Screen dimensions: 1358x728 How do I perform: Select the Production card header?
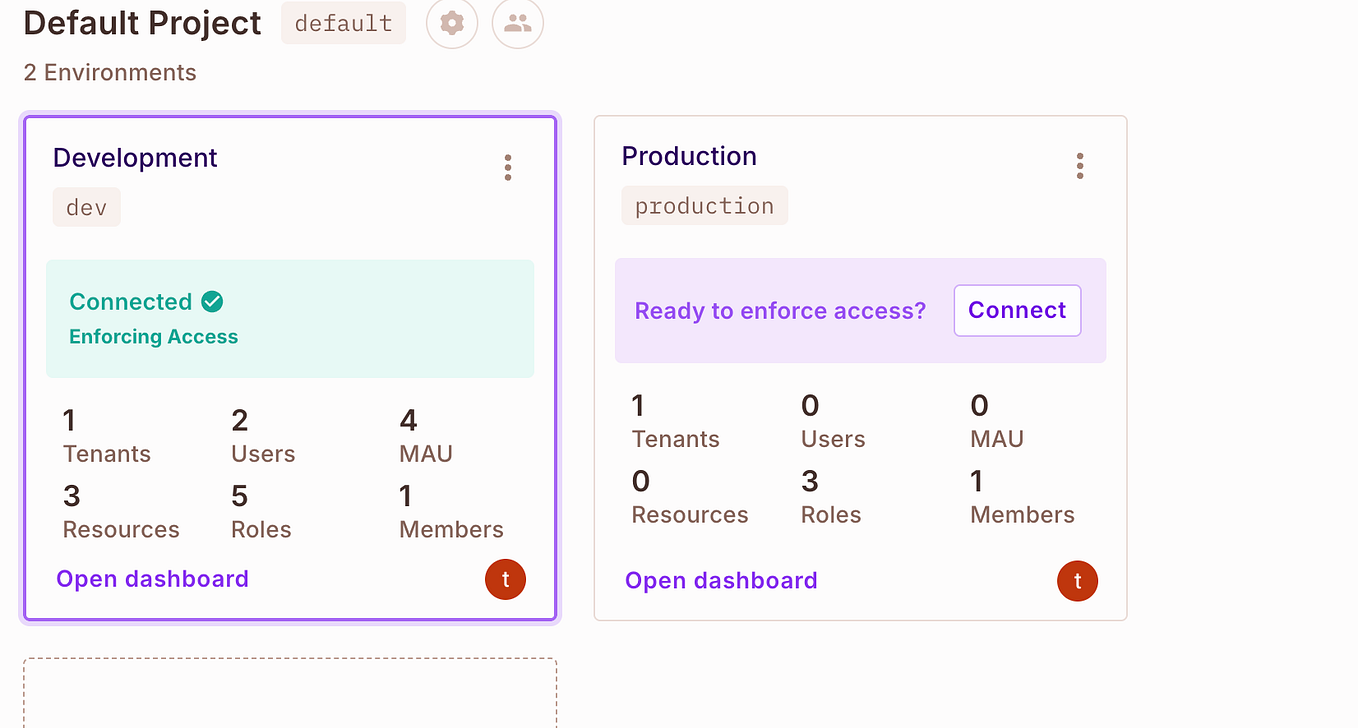(689, 156)
